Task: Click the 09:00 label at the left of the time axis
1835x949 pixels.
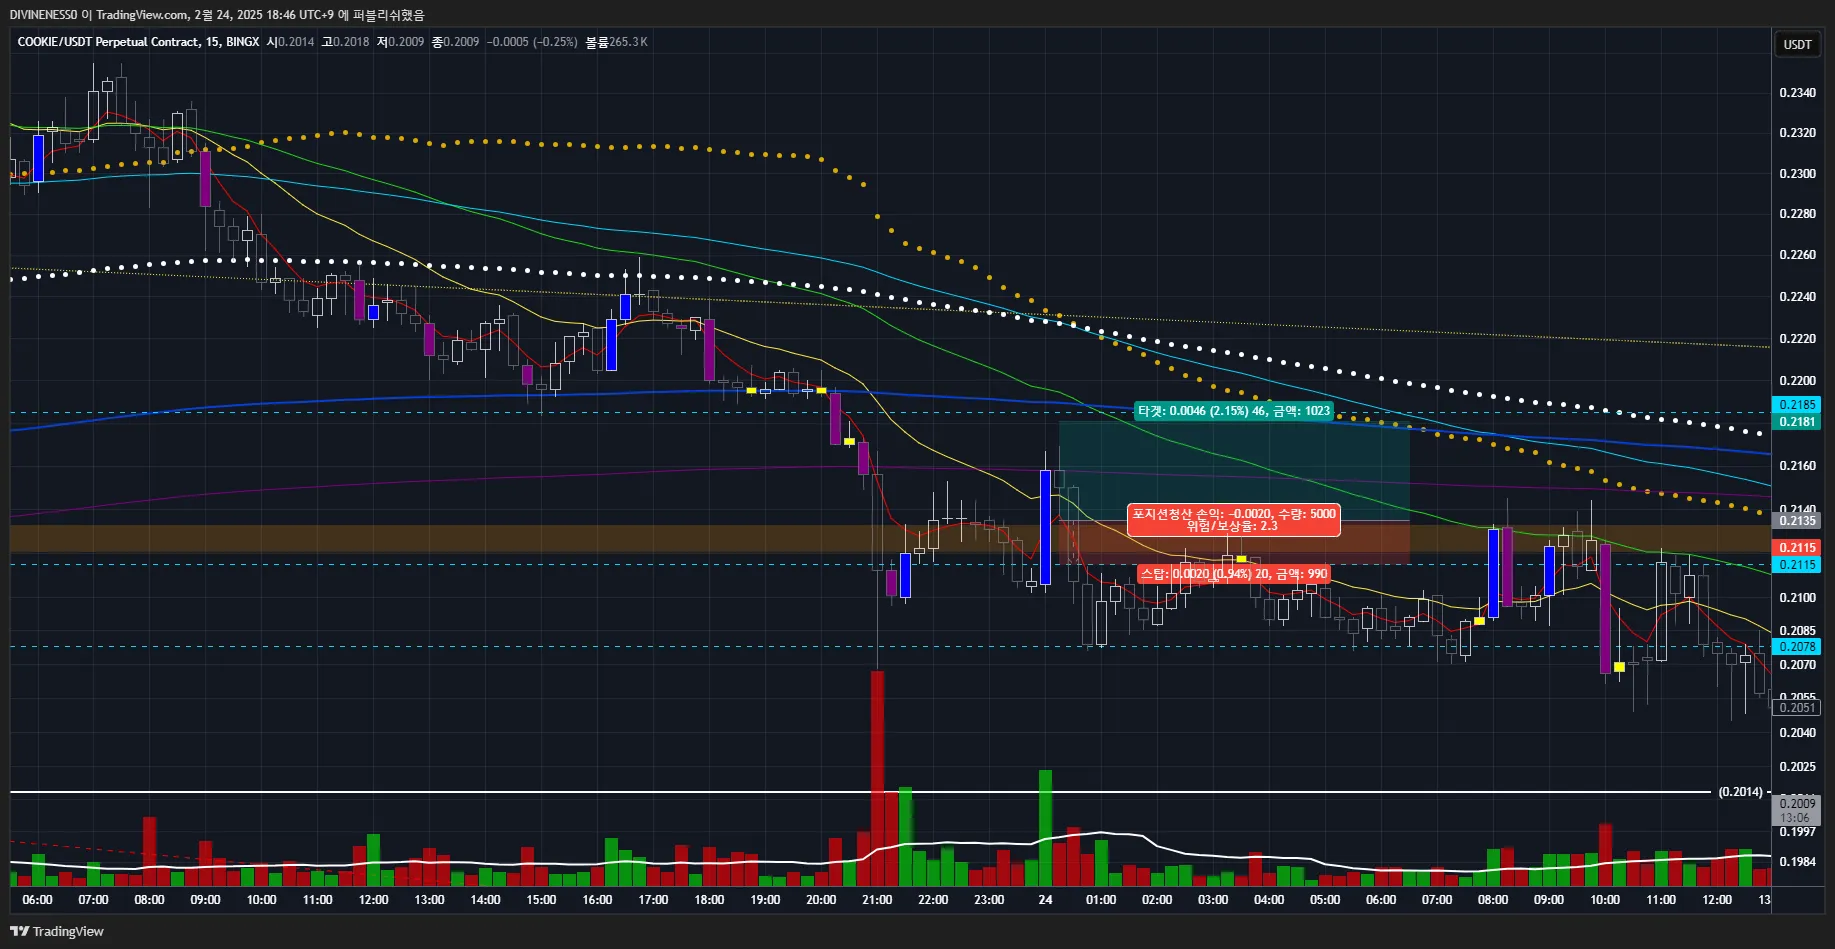Action: (206, 900)
